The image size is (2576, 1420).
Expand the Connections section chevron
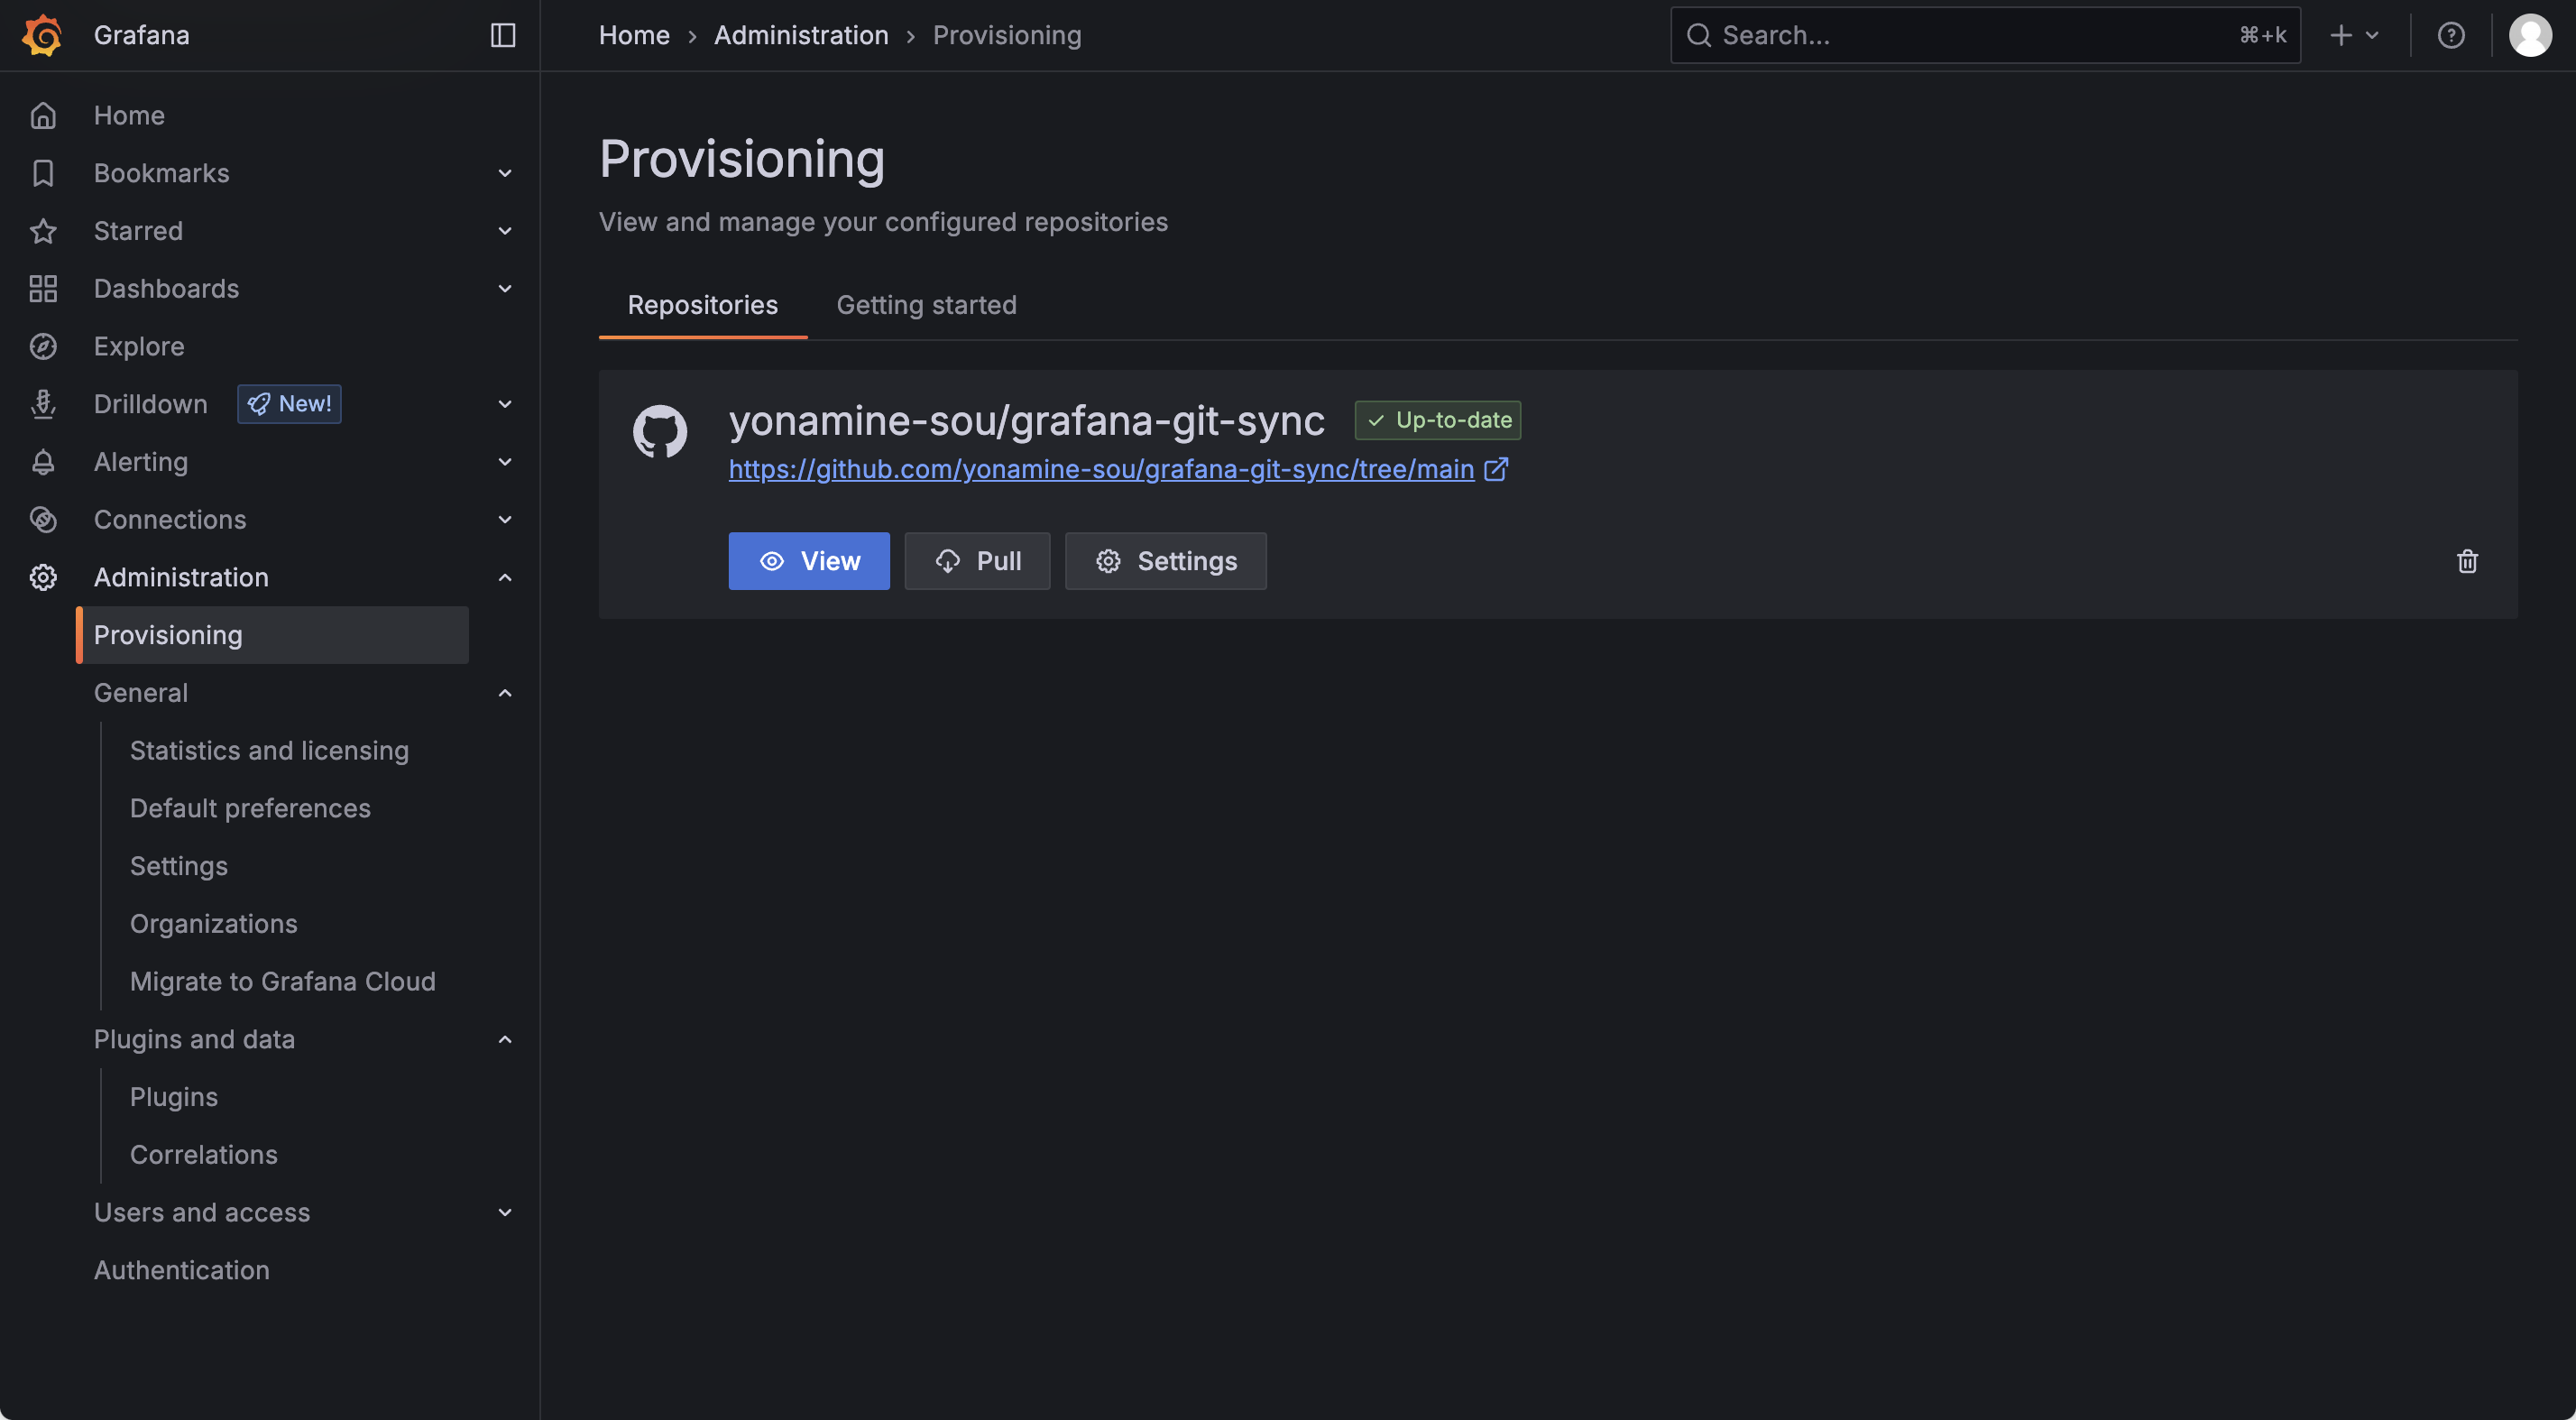pos(505,519)
